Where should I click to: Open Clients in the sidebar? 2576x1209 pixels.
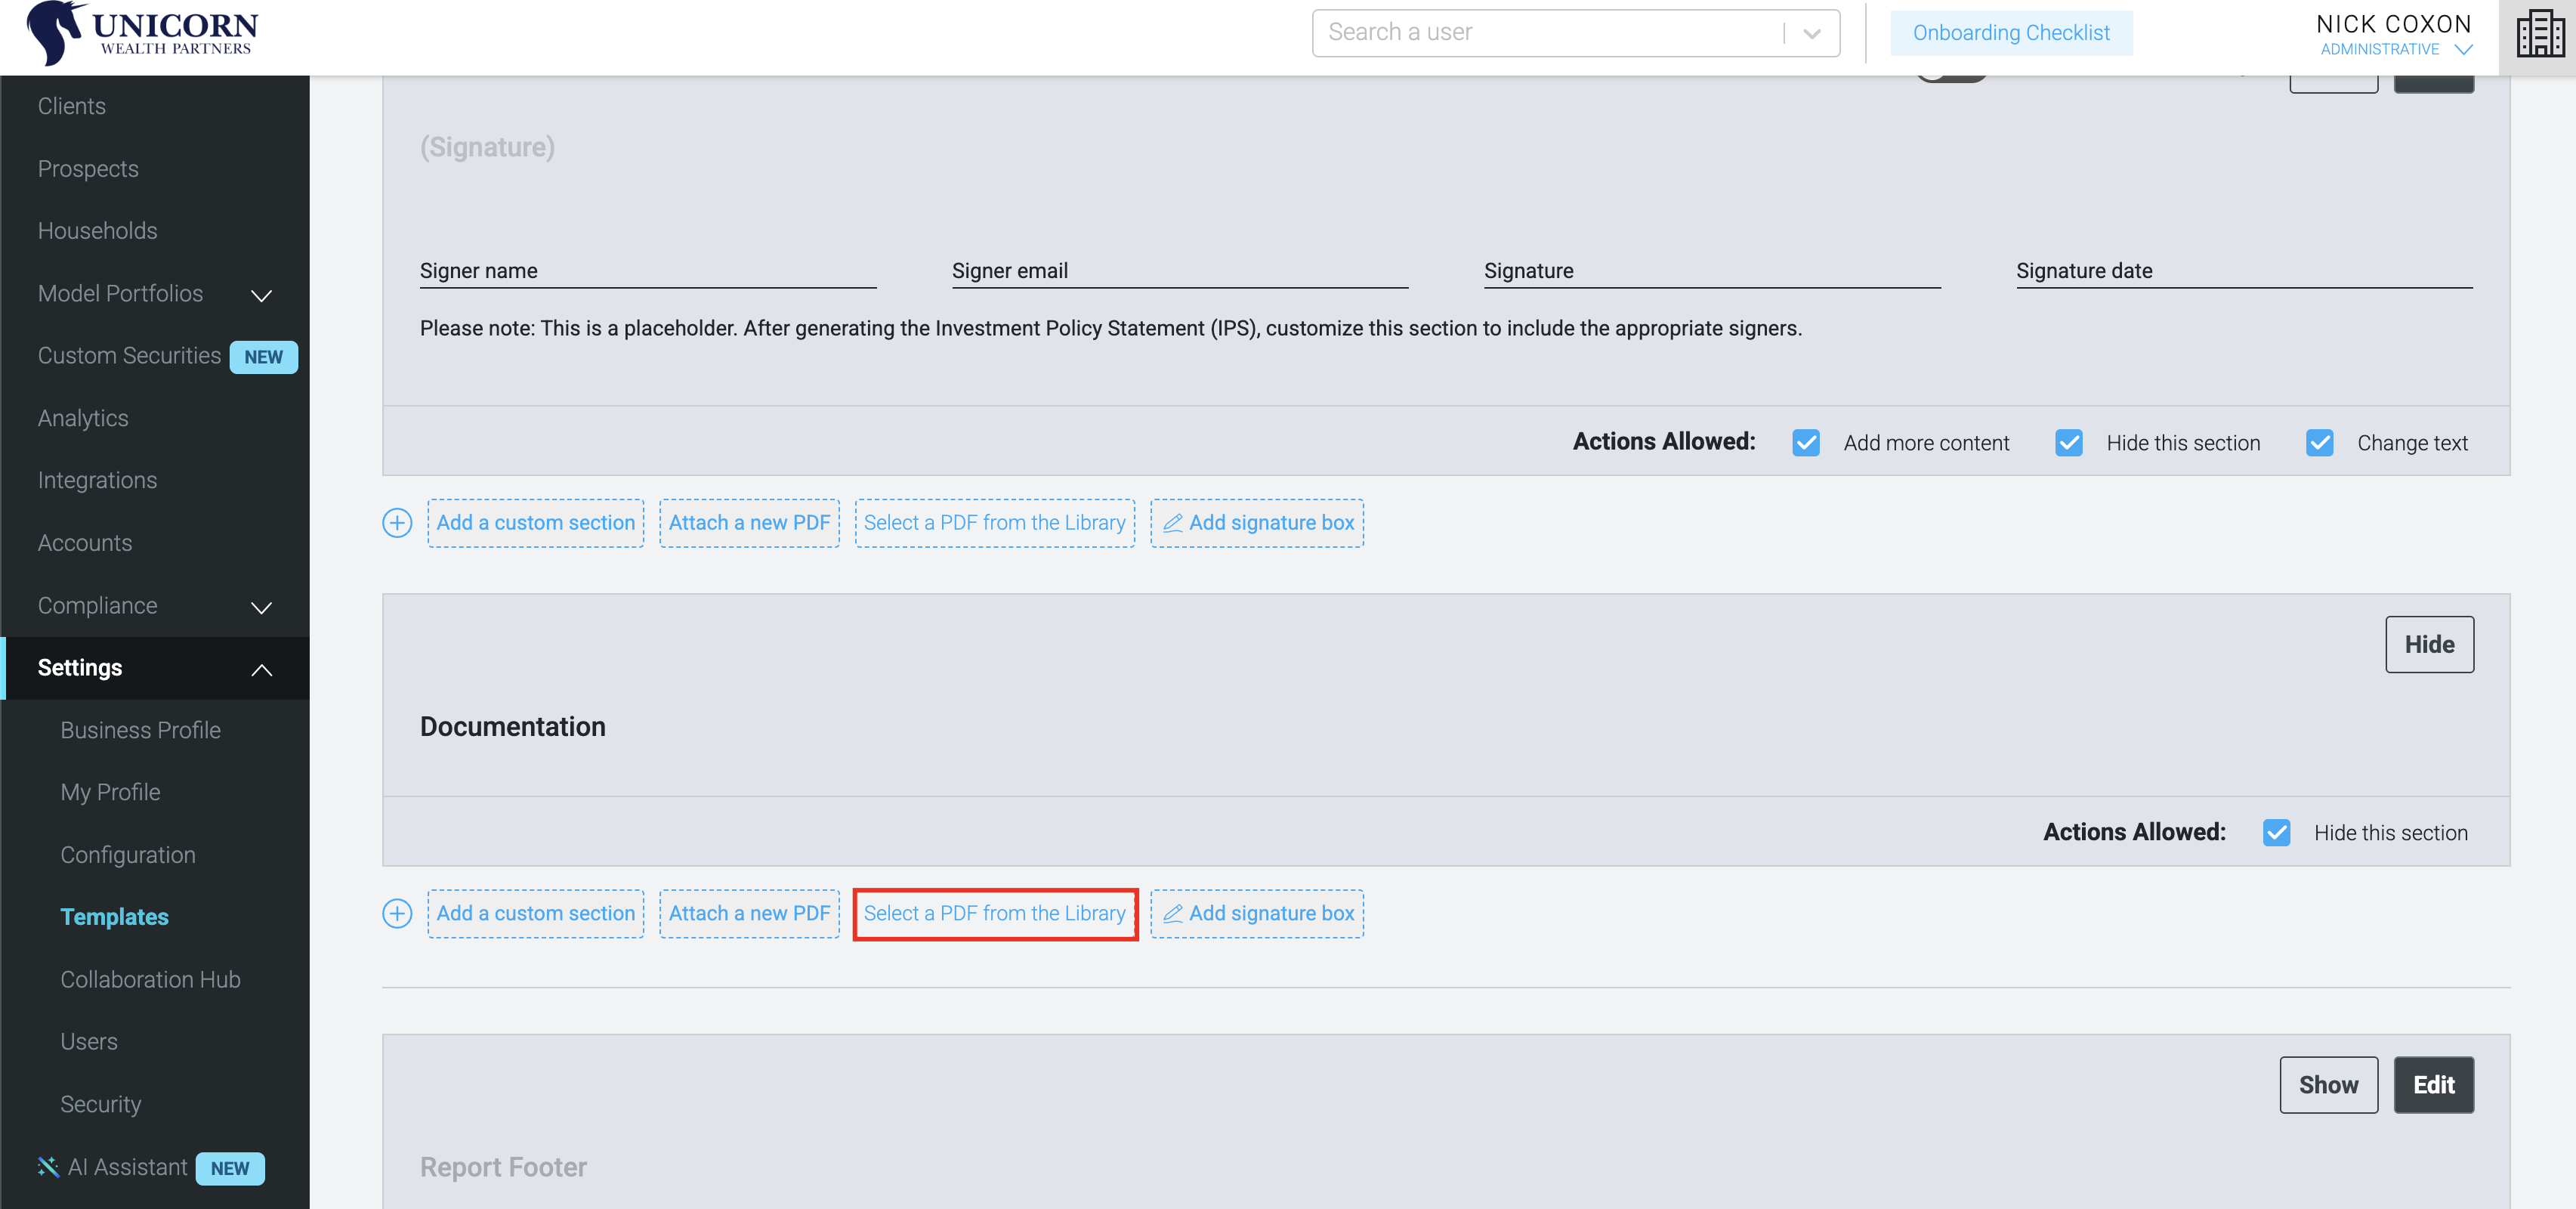point(72,106)
